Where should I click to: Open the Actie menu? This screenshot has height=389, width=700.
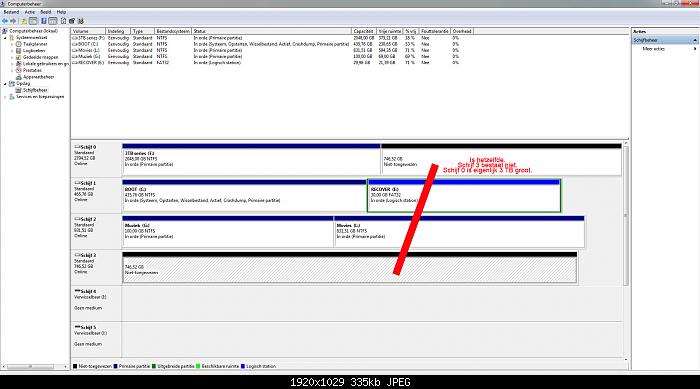[x=29, y=12]
